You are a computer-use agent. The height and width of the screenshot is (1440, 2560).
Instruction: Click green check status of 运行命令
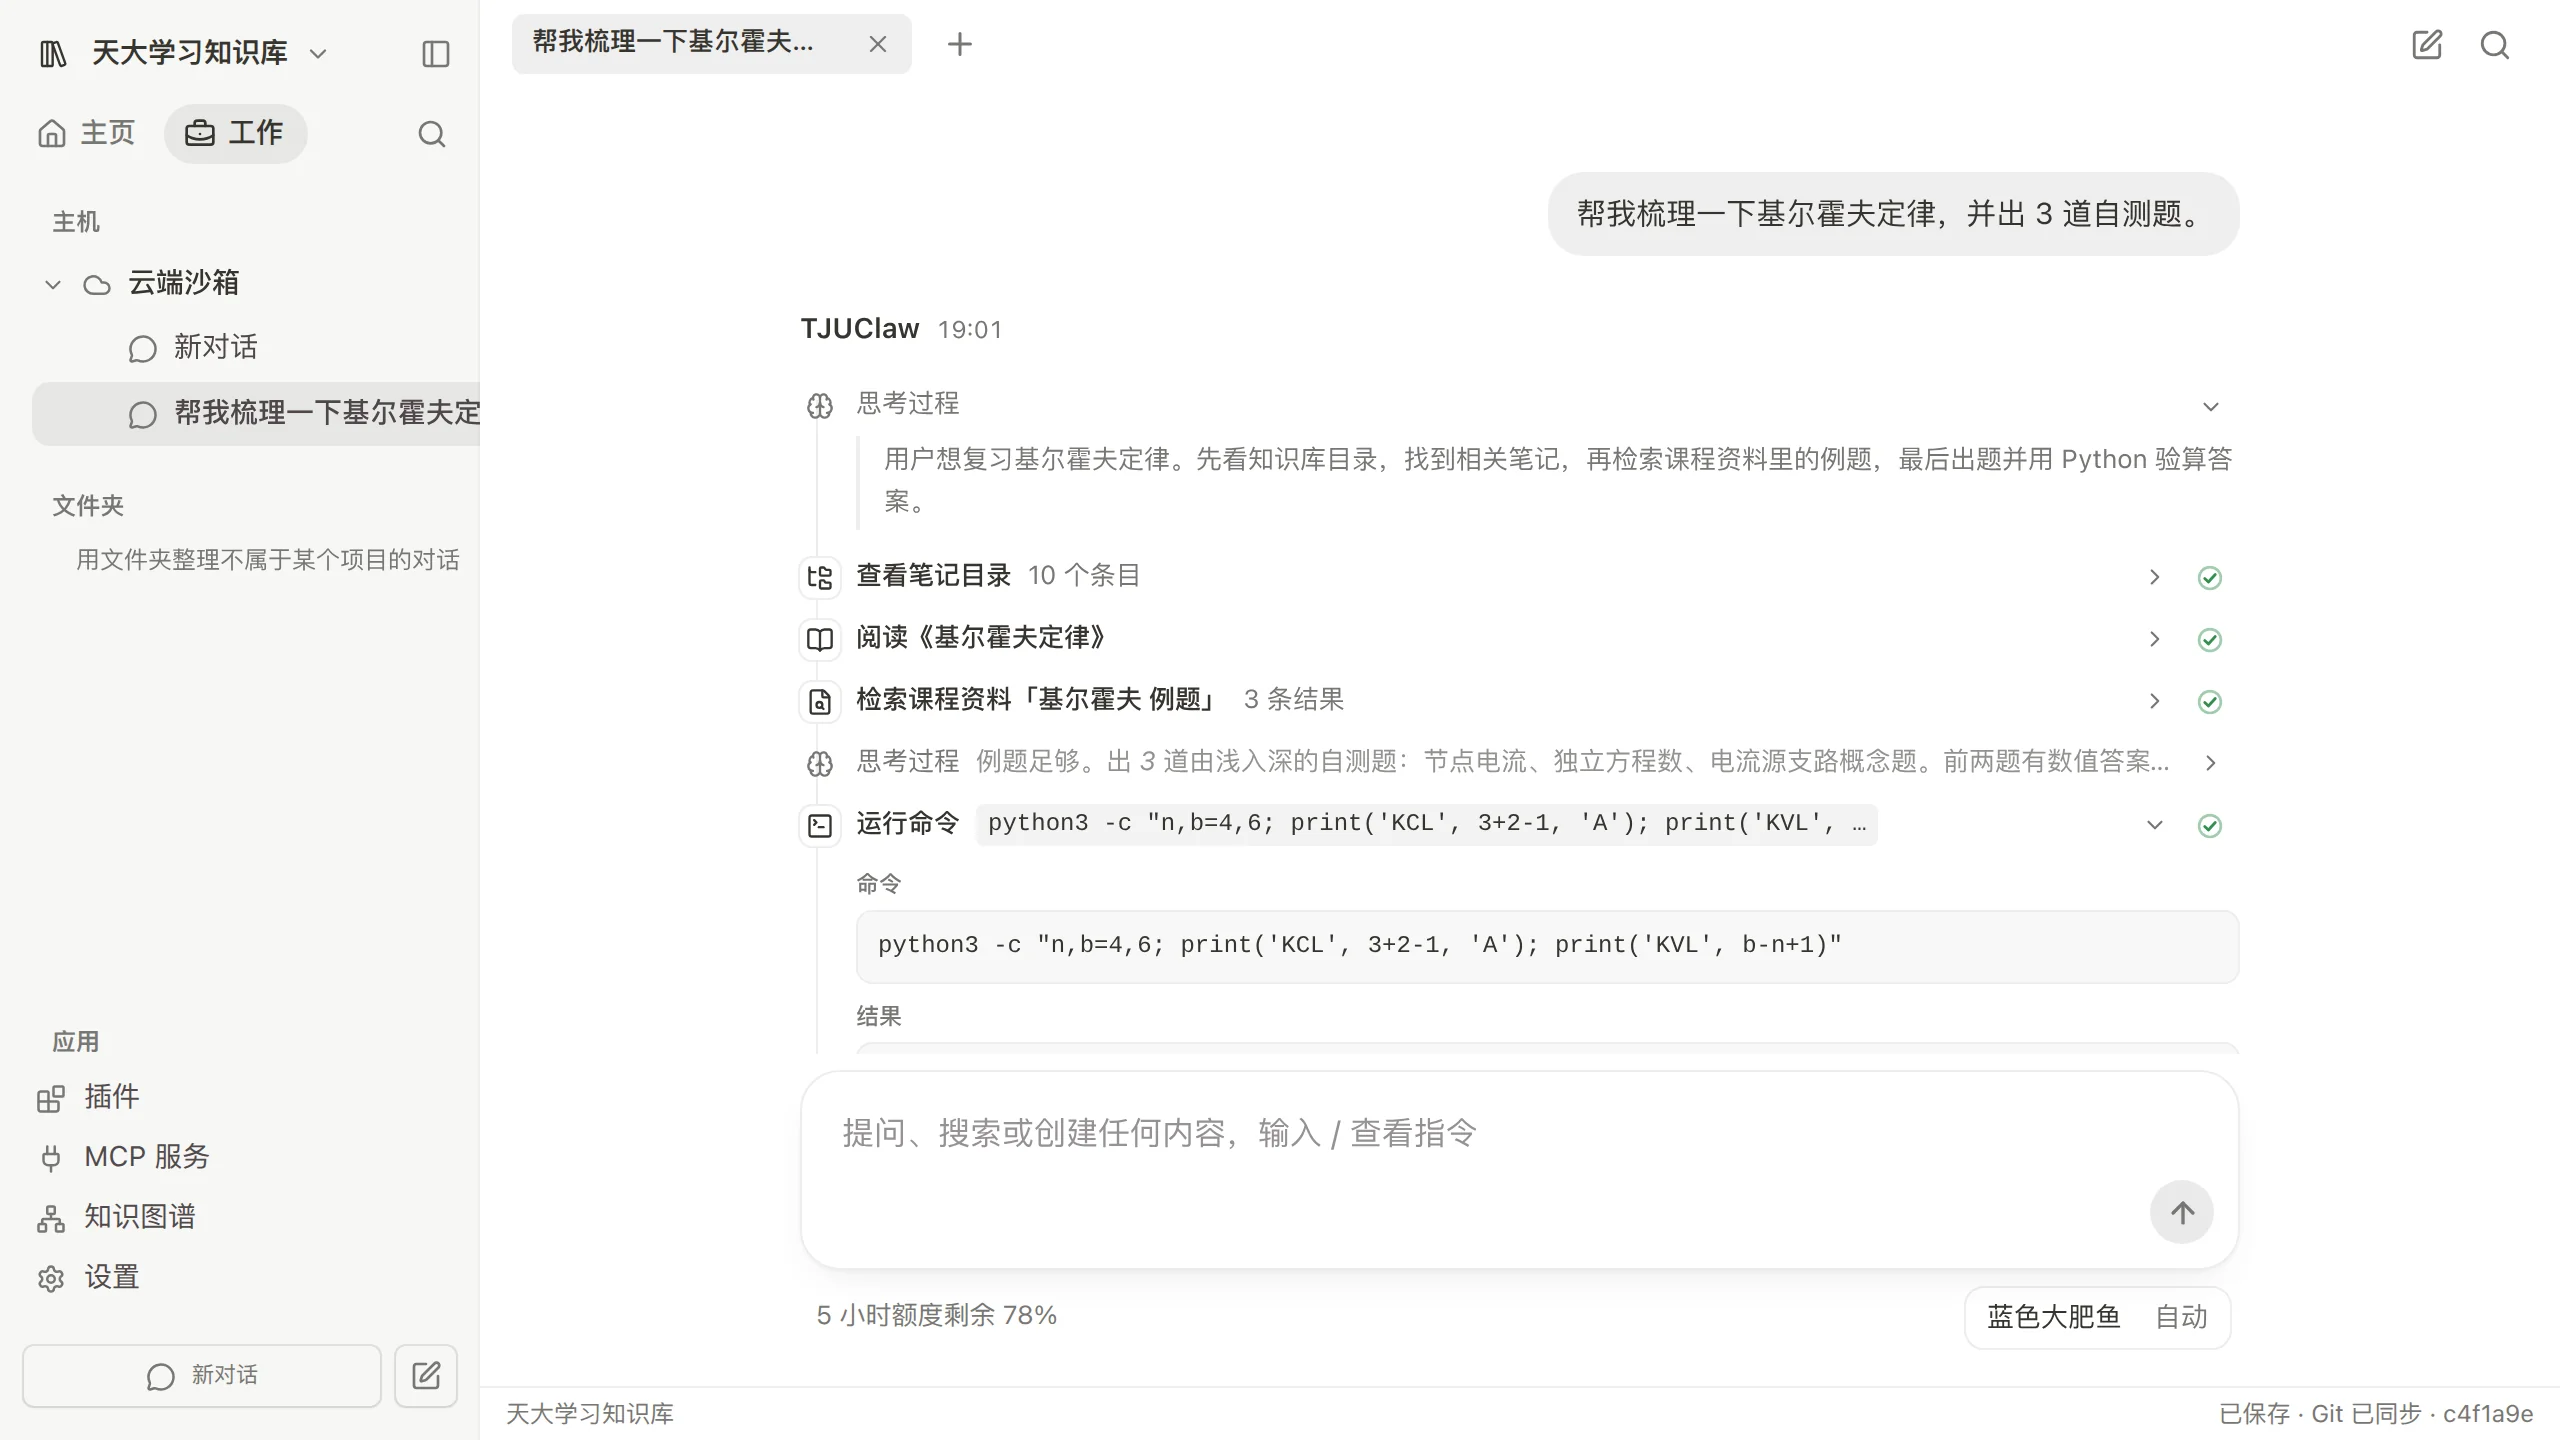tap(2210, 825)
